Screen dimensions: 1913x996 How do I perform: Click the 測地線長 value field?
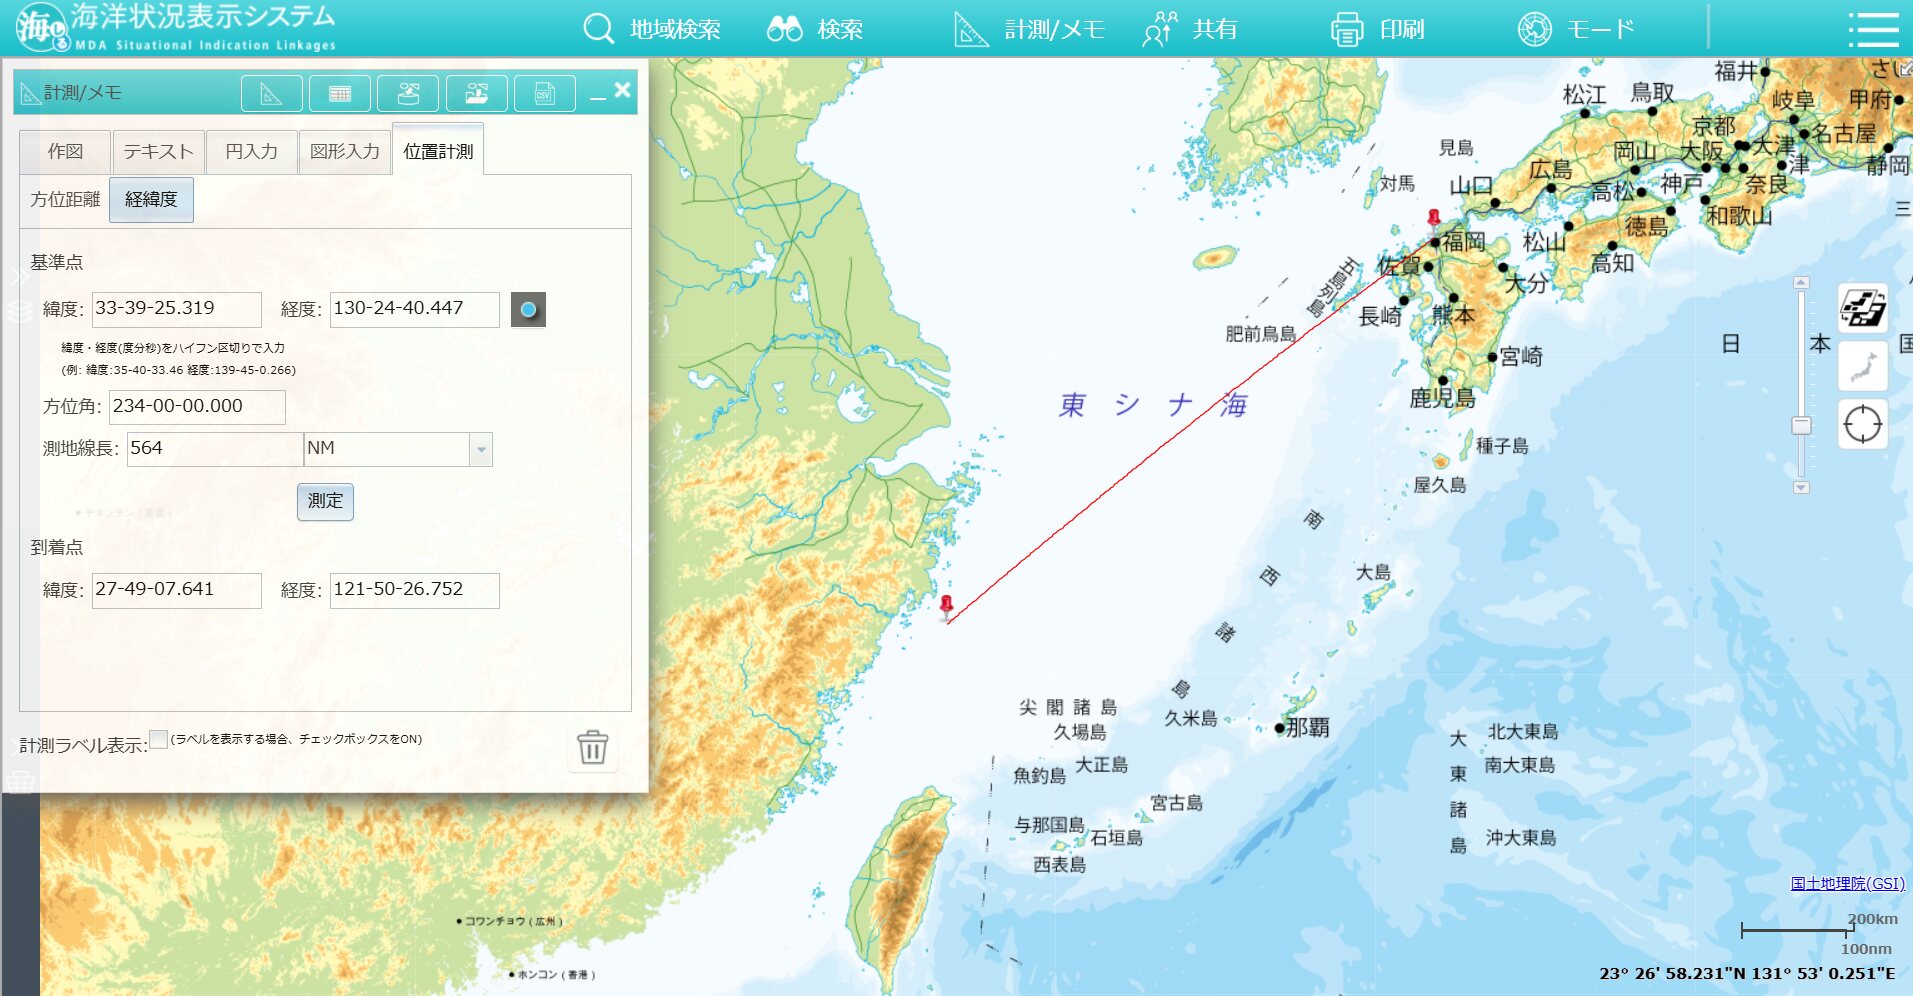point(214,449)
